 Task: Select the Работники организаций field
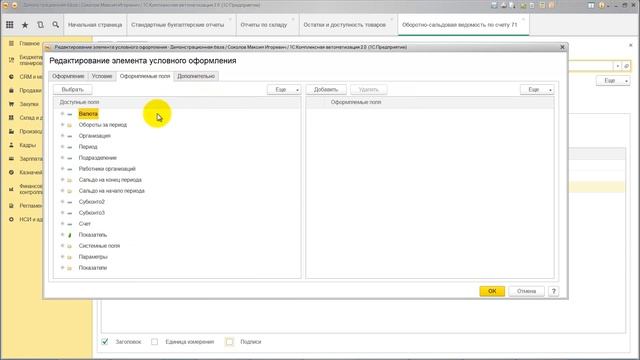click(x=107, y=169)
